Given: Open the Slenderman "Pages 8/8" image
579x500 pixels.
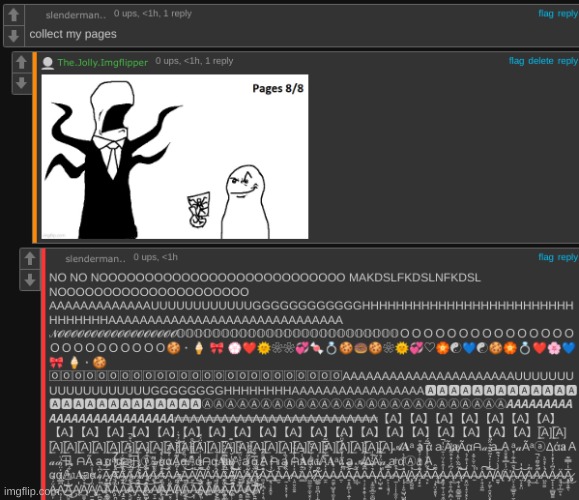Looking at the screenshot, I should 175,157.
